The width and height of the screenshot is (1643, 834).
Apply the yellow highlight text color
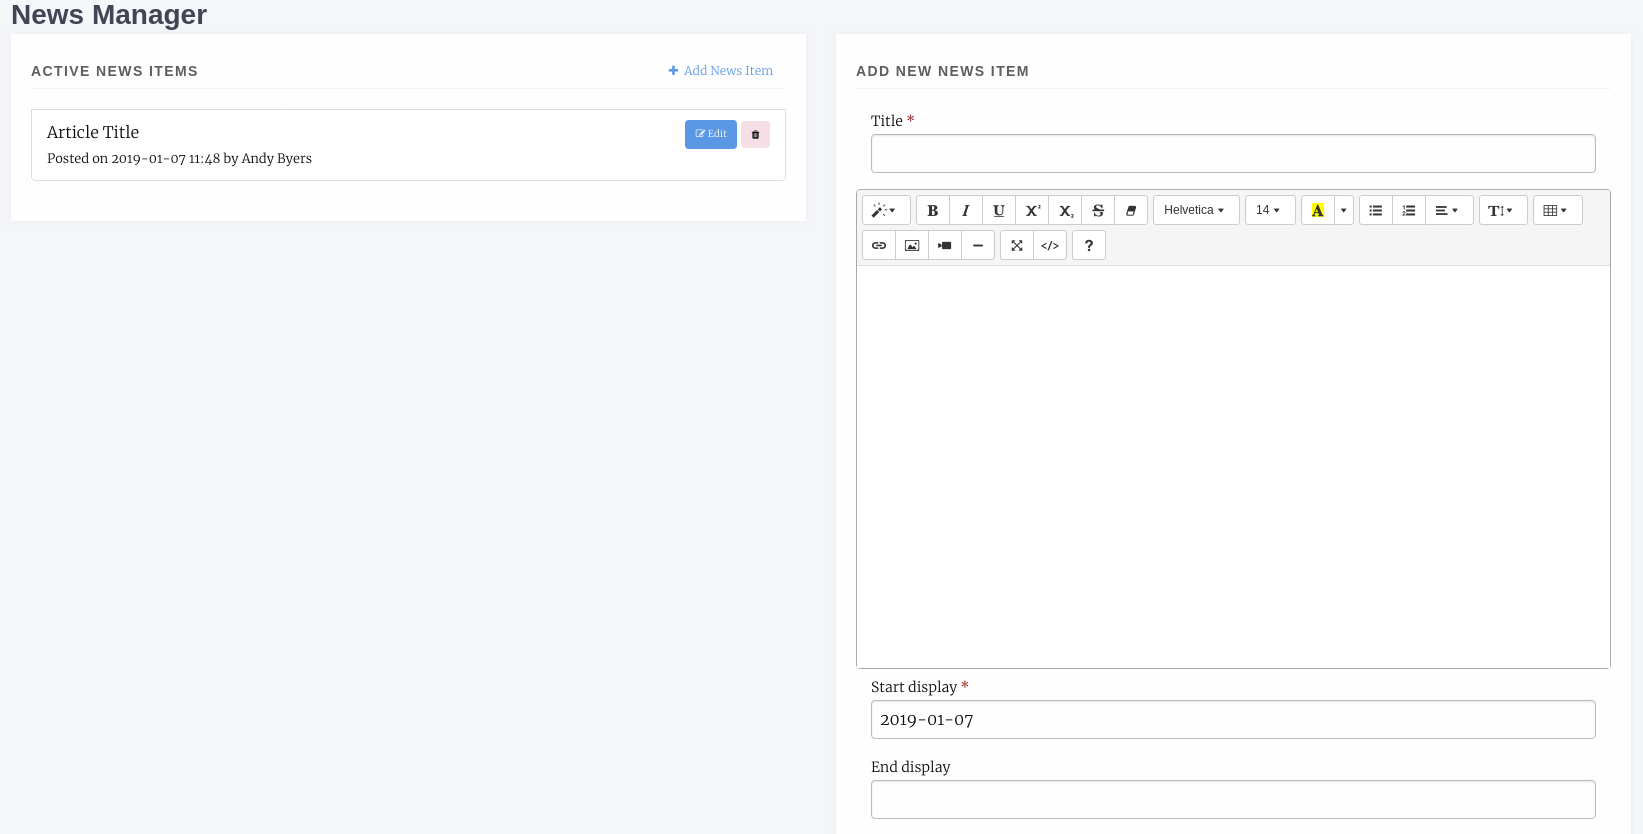1317,210
